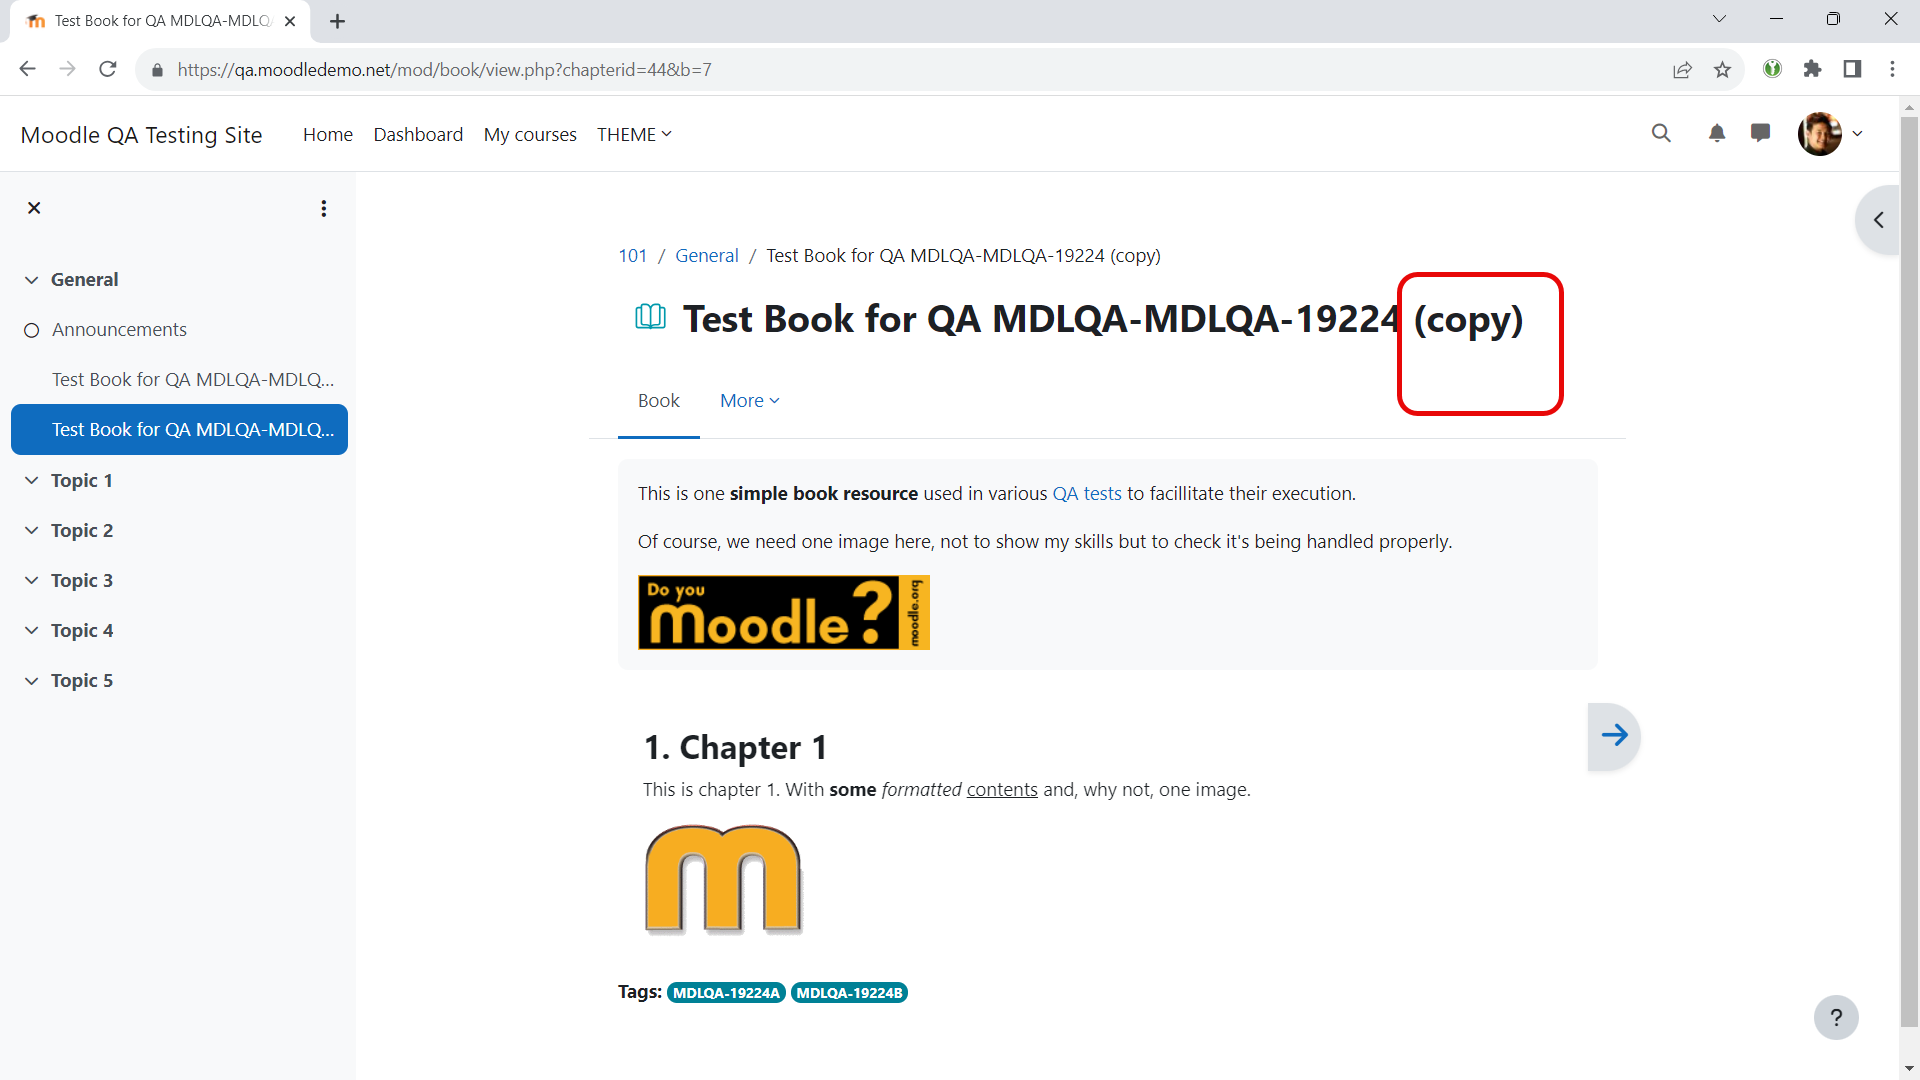Open the site search icon

[x=1661, y=133]
